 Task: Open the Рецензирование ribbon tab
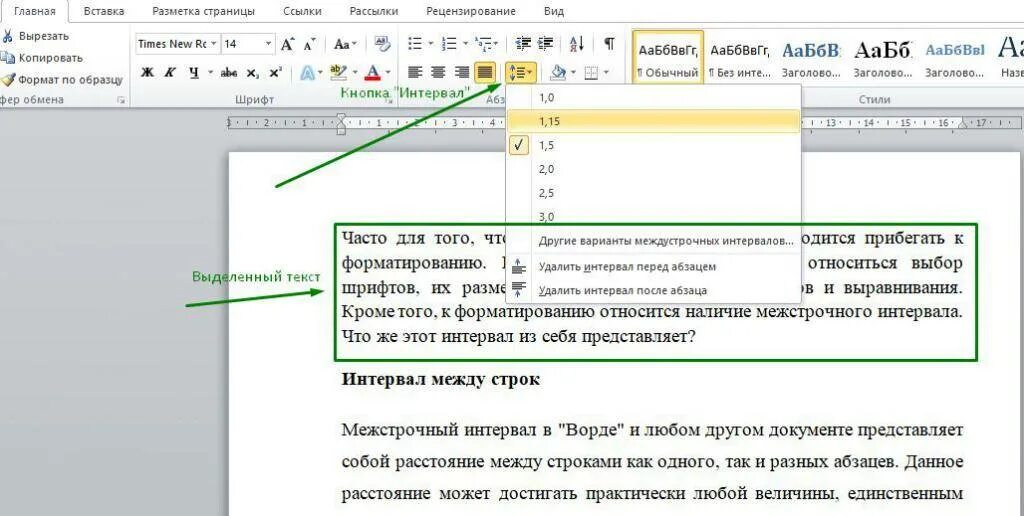coord(470,11)
